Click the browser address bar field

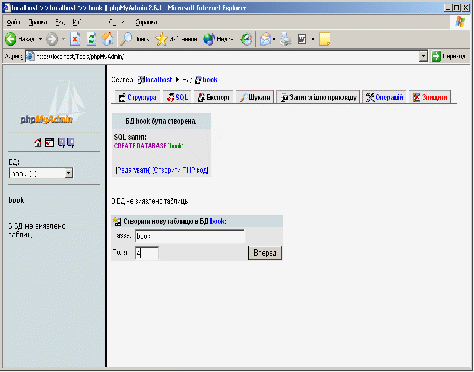[222, 56]
